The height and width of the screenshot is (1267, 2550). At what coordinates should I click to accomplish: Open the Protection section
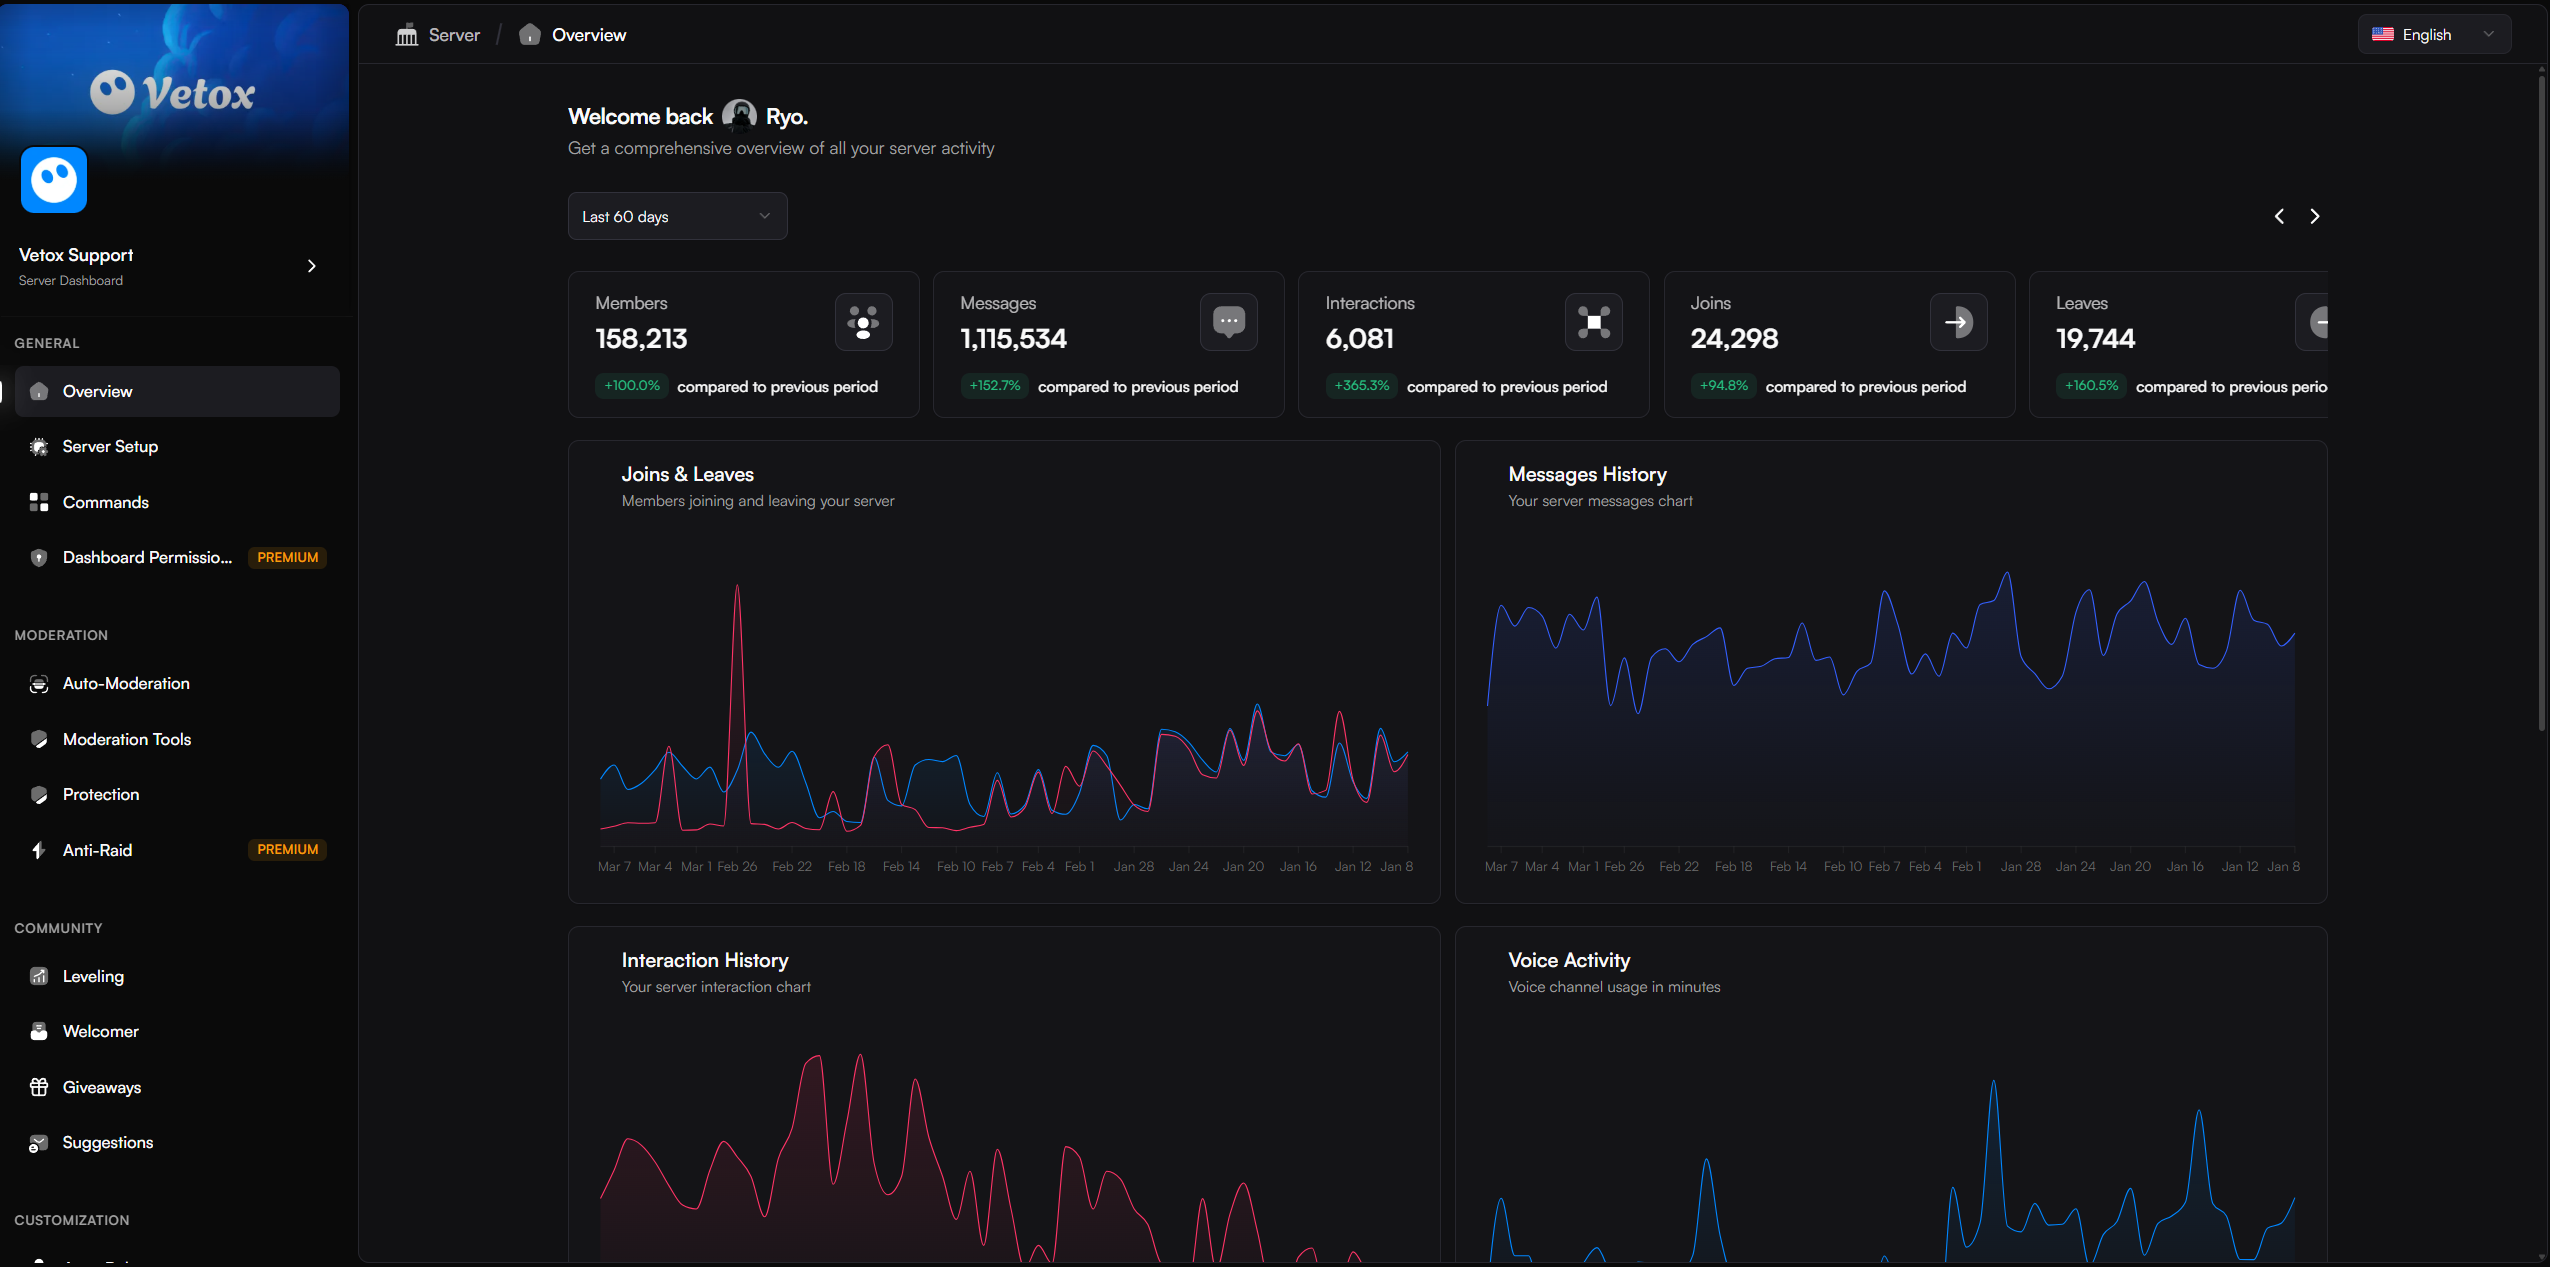[x=100, y=794]
